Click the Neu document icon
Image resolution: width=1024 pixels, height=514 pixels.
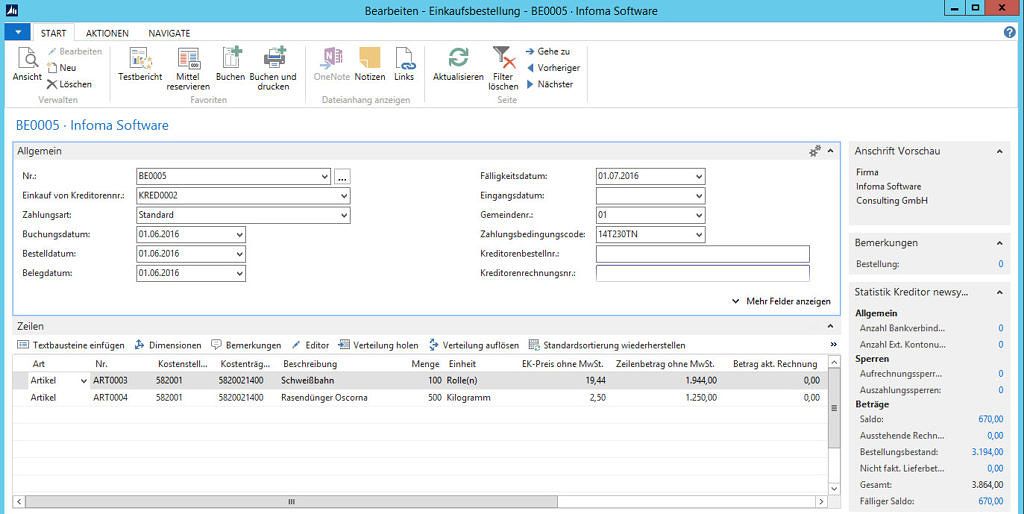52,67
